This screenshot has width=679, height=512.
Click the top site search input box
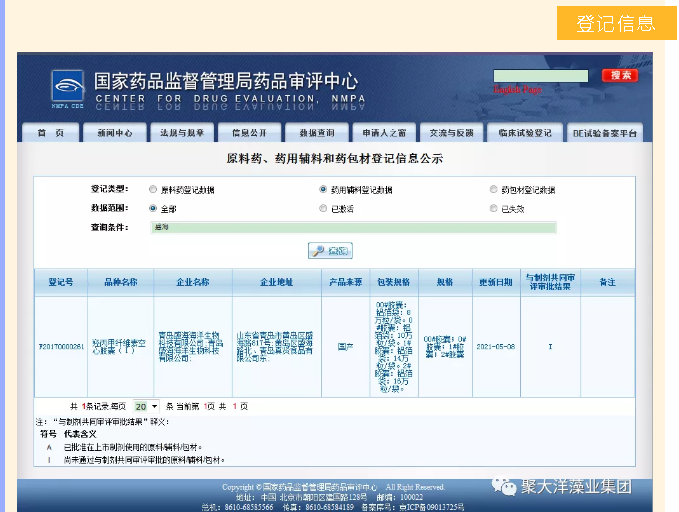(540, 76)
